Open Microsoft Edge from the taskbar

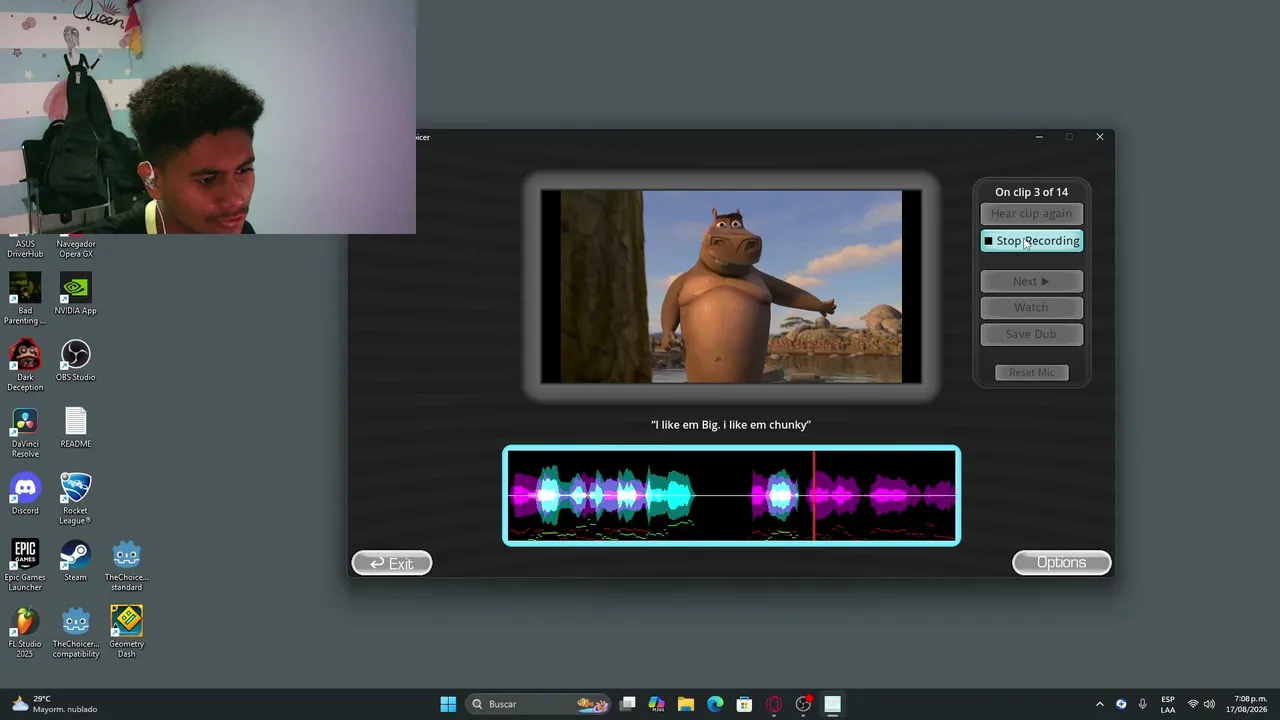click(715, 704)
